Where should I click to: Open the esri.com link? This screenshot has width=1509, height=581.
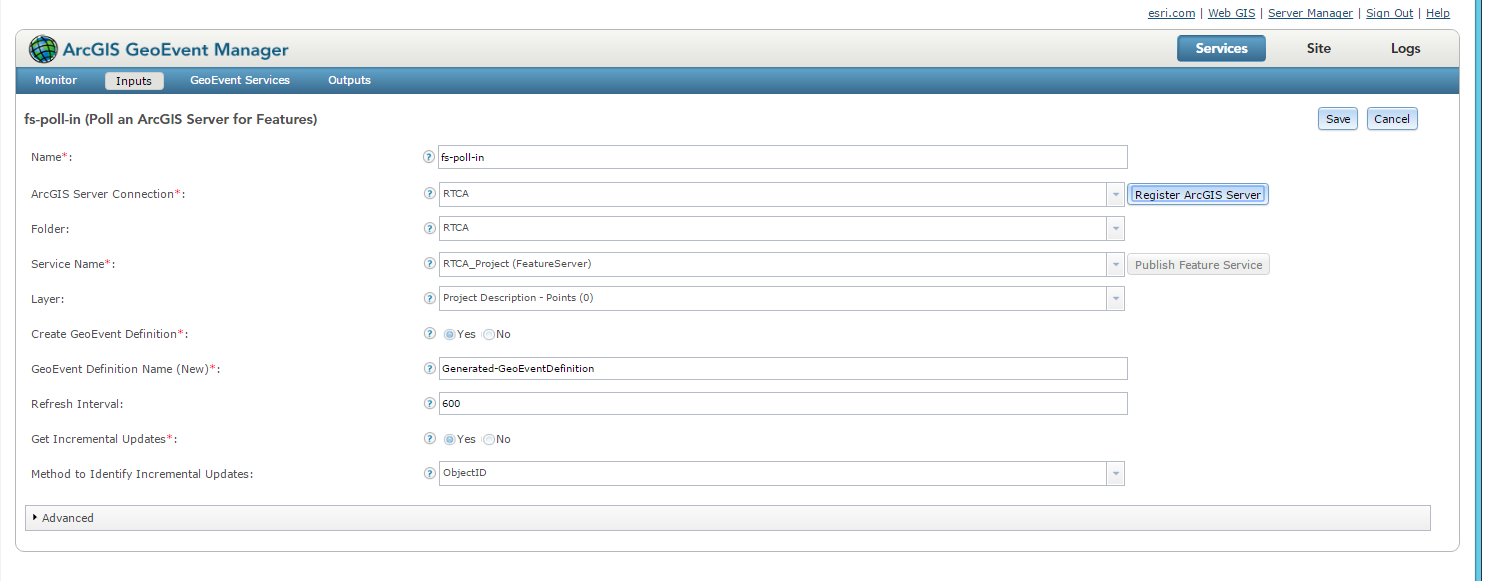pos(1171,13)
